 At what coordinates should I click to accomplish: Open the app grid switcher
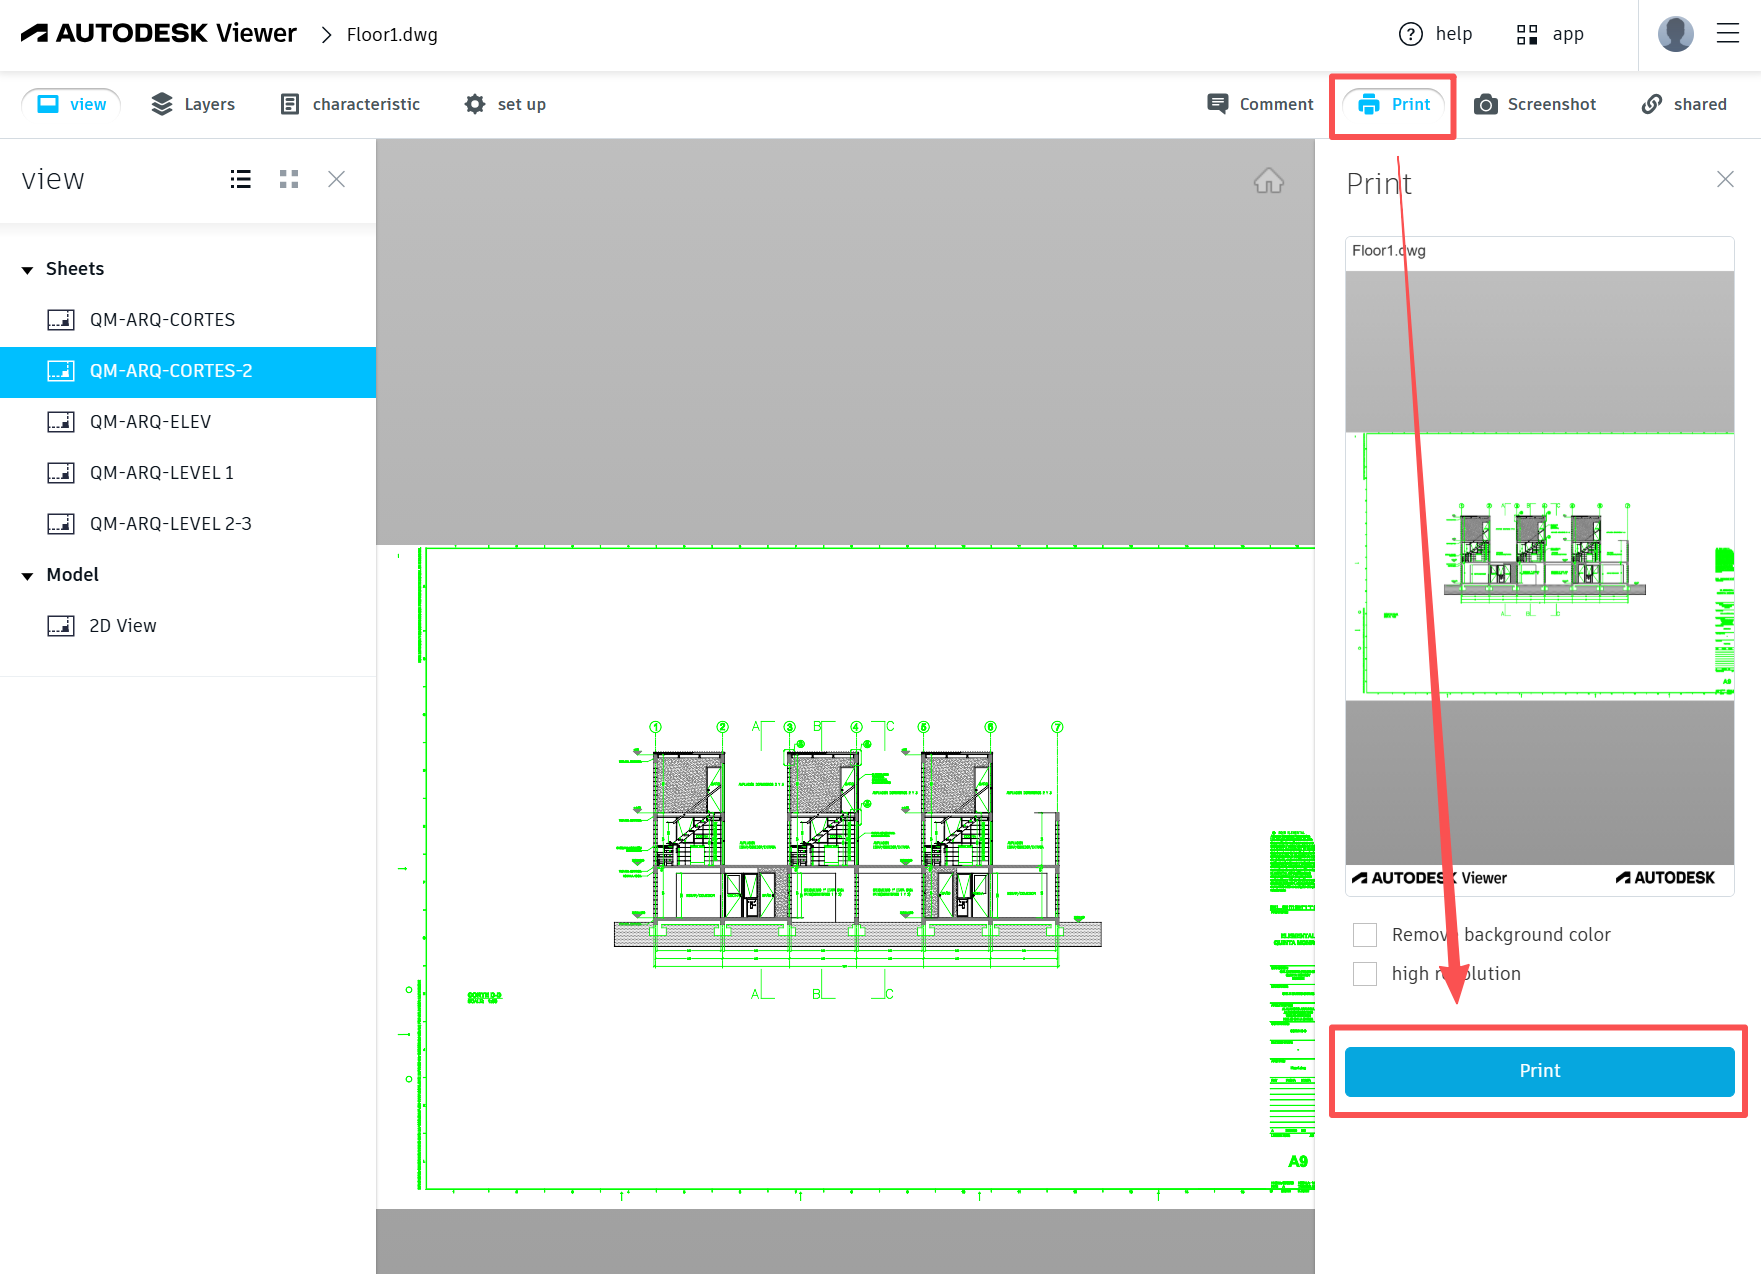[x=1527, y=34]
